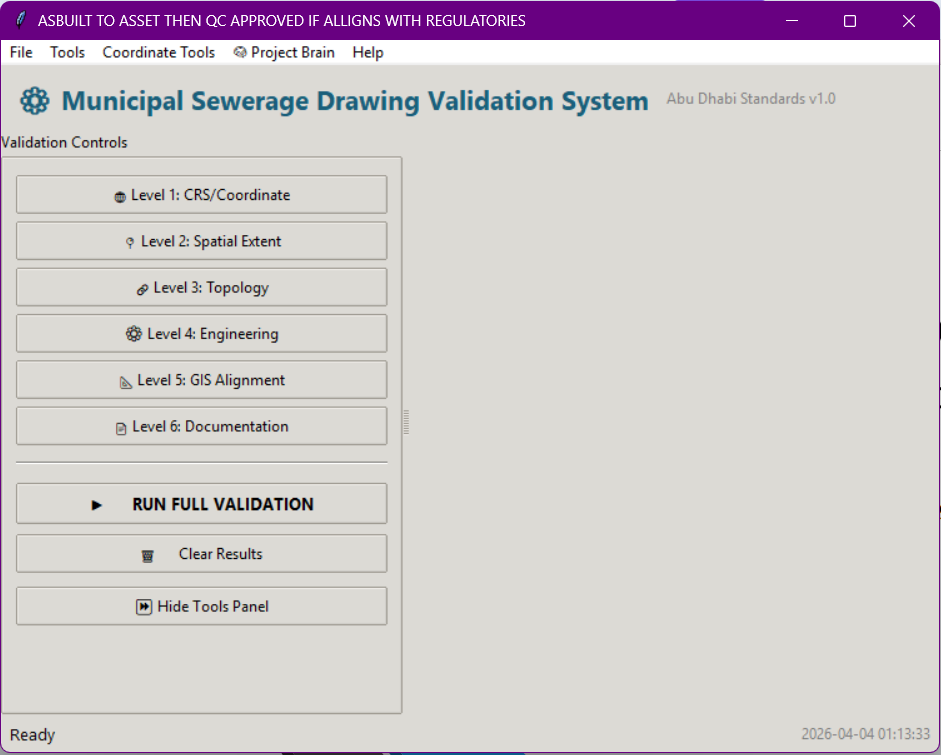The width and height of the screenshot is (941, 755).
Task: Open the Help menu
Action: [x=368, y=53]
